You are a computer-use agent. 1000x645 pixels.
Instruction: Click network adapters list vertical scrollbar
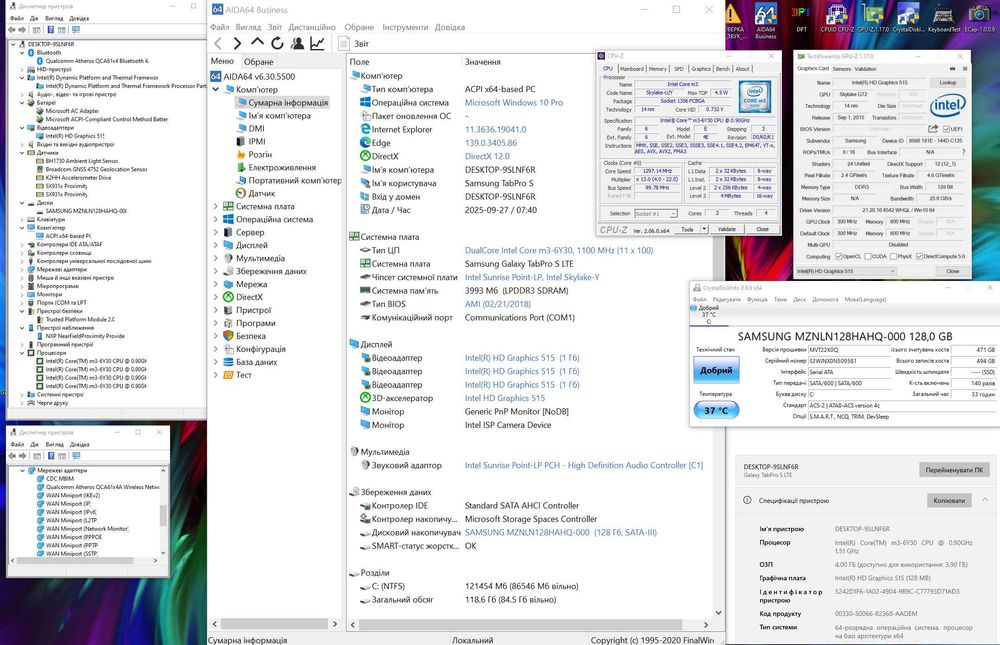163,512
